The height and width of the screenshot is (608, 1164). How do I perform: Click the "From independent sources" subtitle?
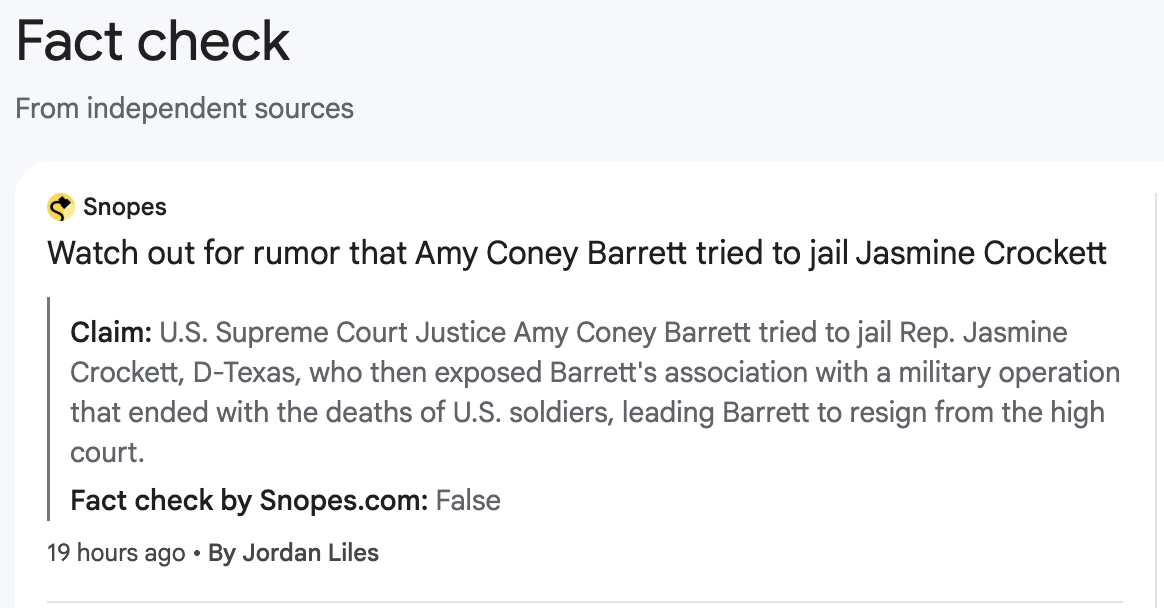184,108
